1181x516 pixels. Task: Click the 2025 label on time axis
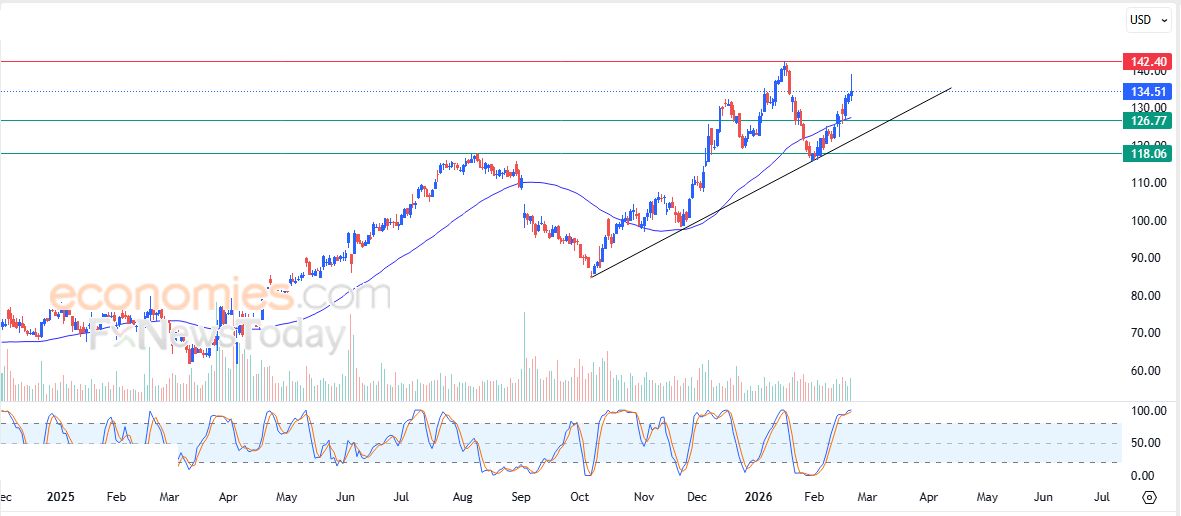[61, 497]
